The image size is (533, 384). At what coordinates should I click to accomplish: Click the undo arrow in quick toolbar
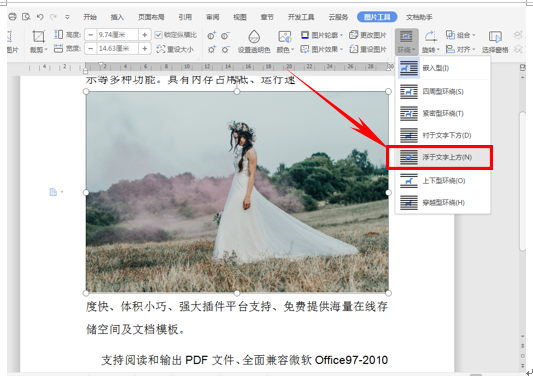pos(40,17)
